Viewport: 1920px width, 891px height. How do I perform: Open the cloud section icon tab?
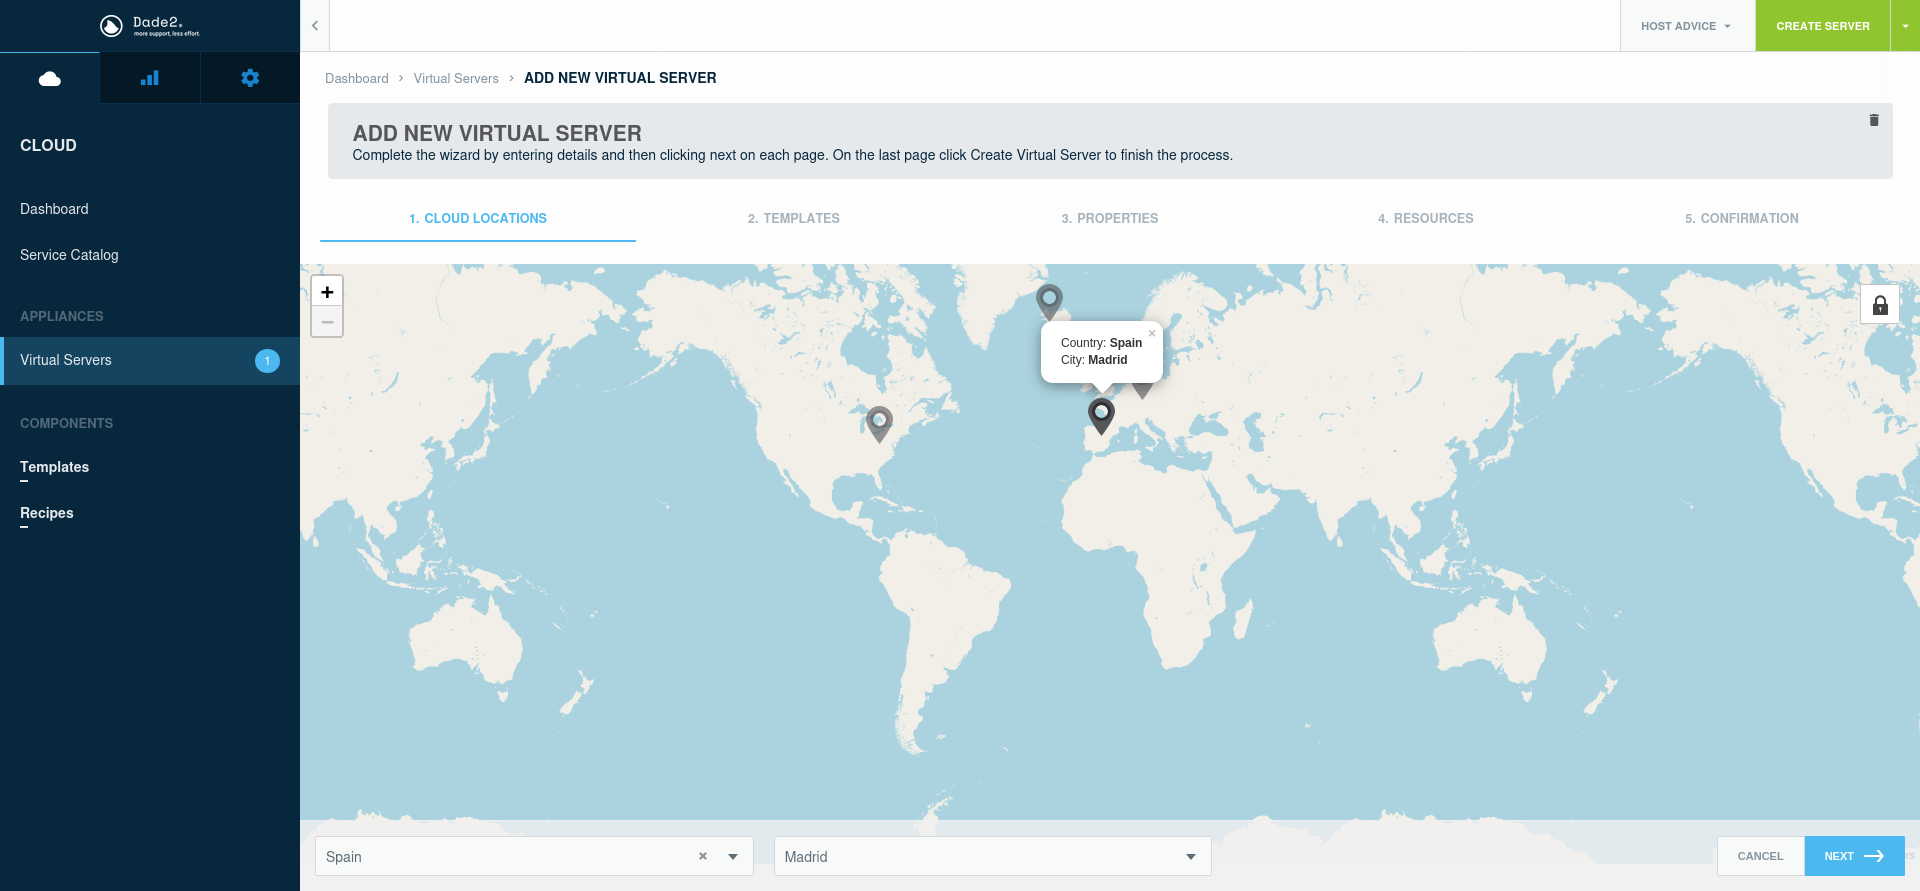[50, 78]
